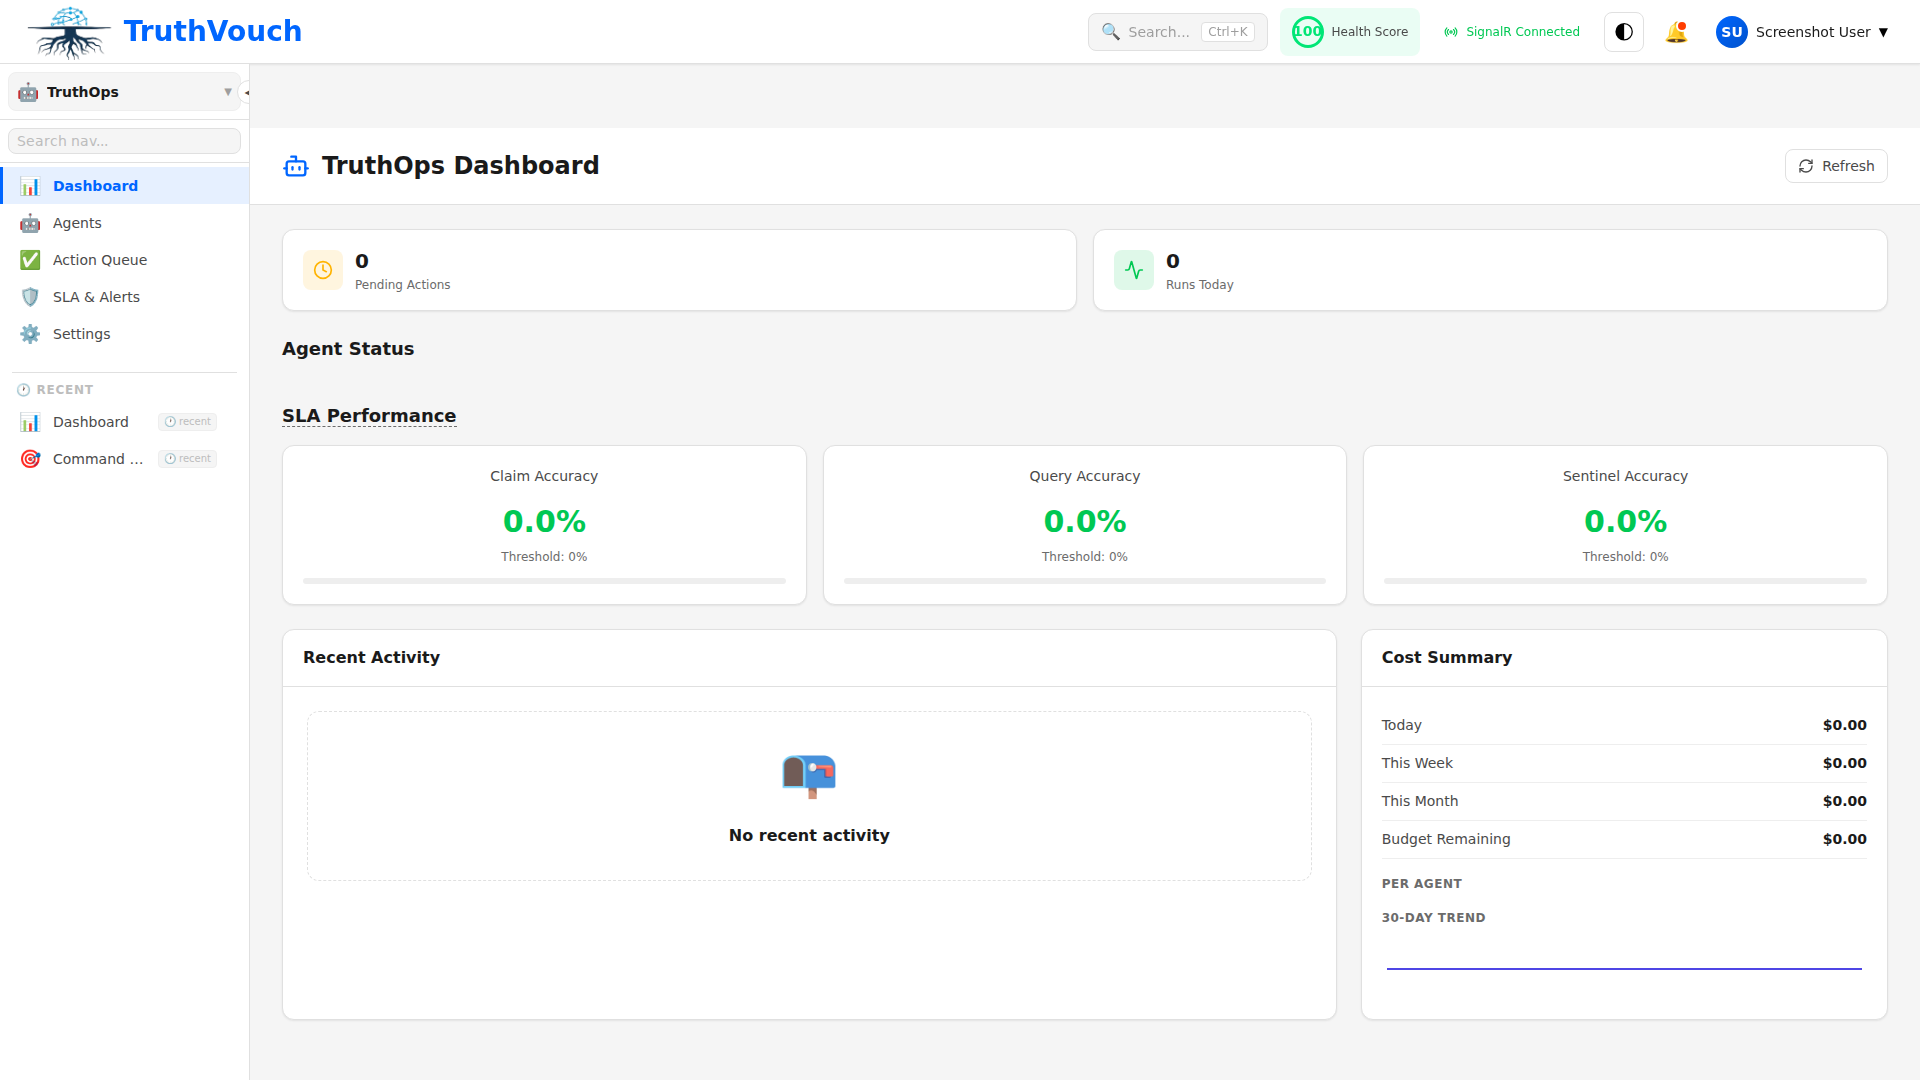Check the SignalR Connected status indicator
This screenshot has width=1920, height=1080.
(1511, 31)
